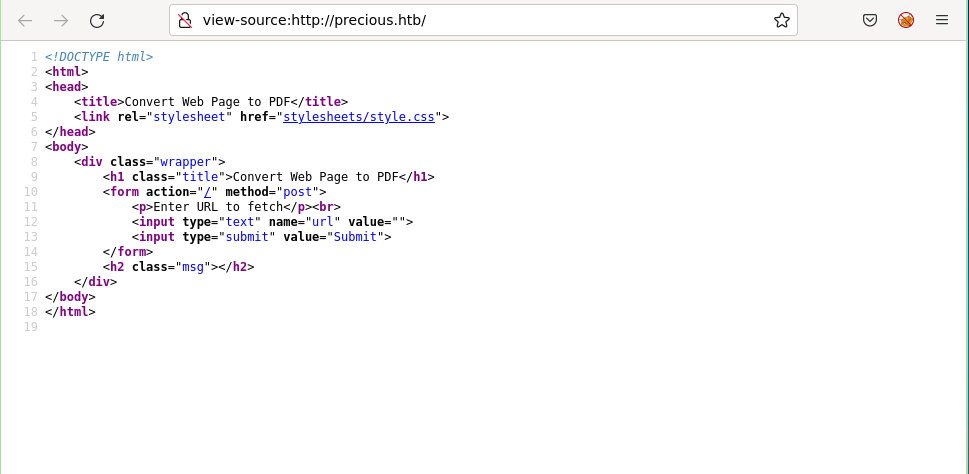Click the opening title tag on line 4
The height and width of the screenshot is (474, 969).
98,102
